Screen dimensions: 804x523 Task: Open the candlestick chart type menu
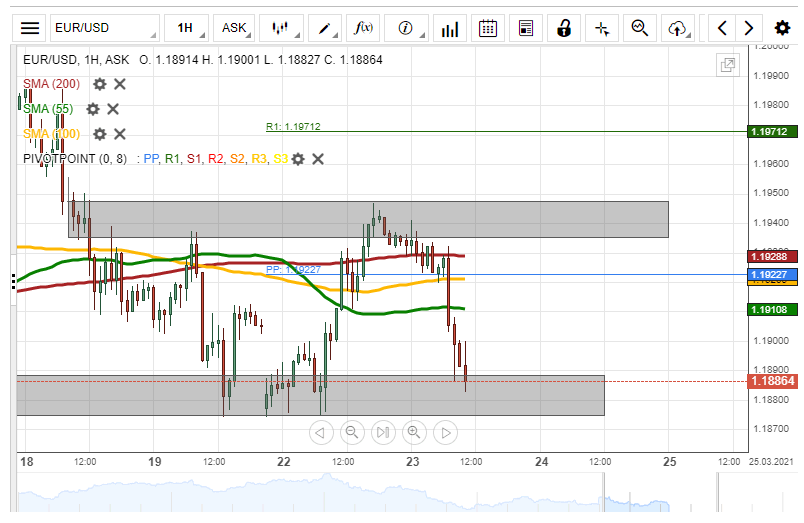click(286, 28)
